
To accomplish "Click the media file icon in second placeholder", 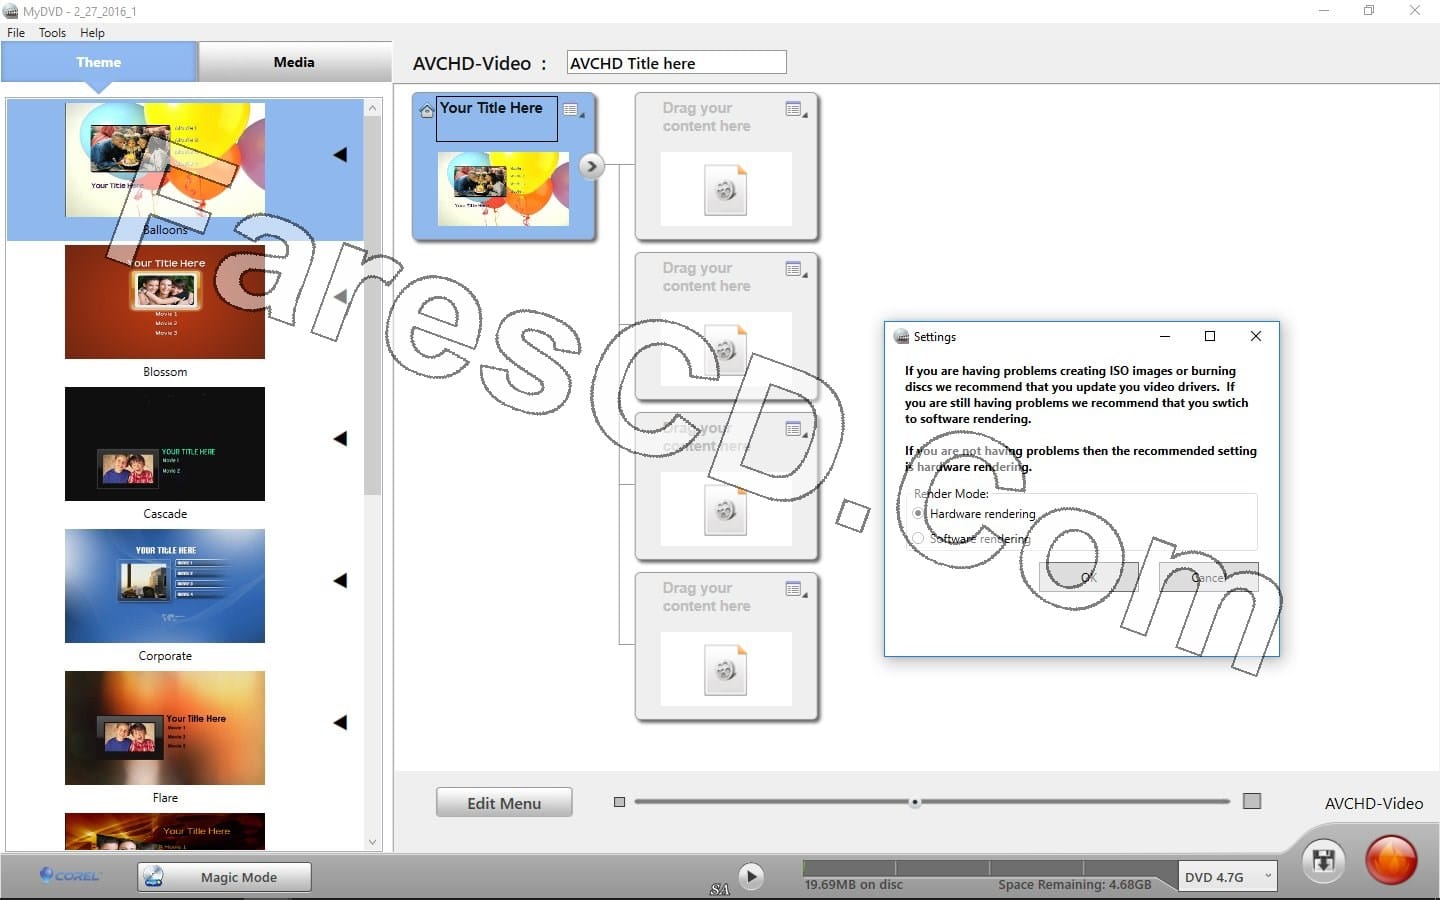I will click(x=726, y=350).
